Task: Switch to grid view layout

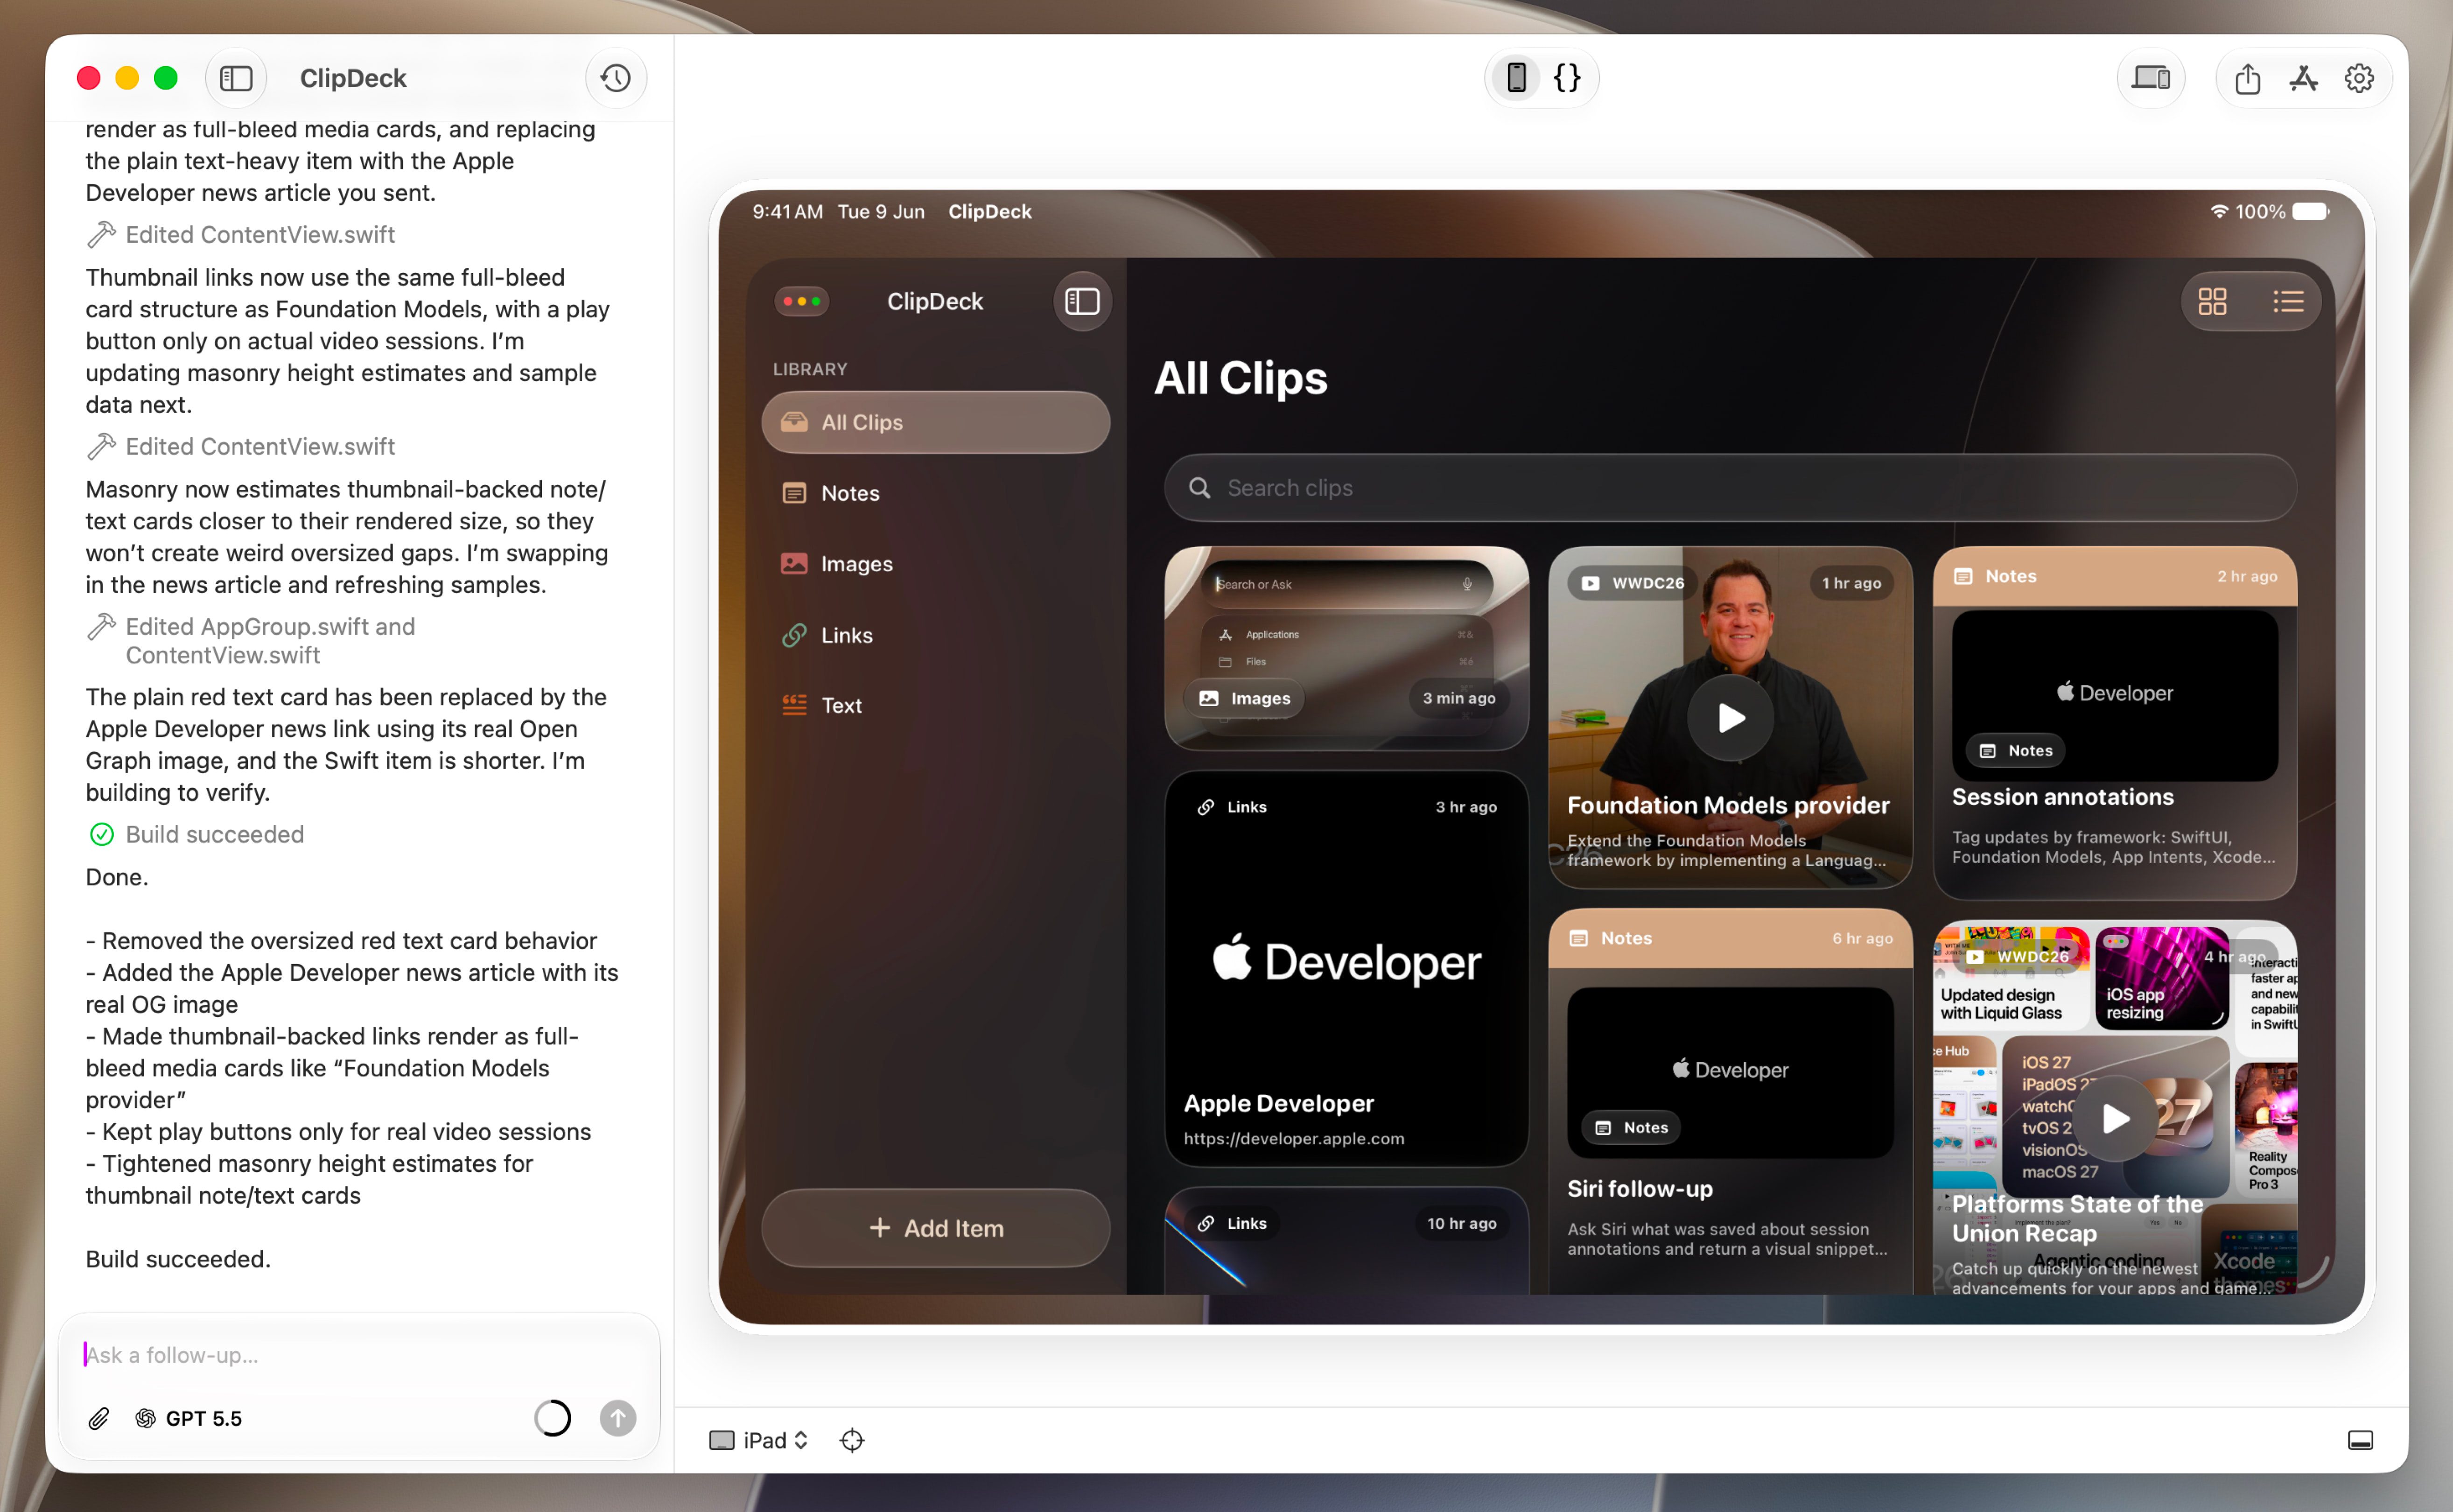Action: pos(2212,301)
